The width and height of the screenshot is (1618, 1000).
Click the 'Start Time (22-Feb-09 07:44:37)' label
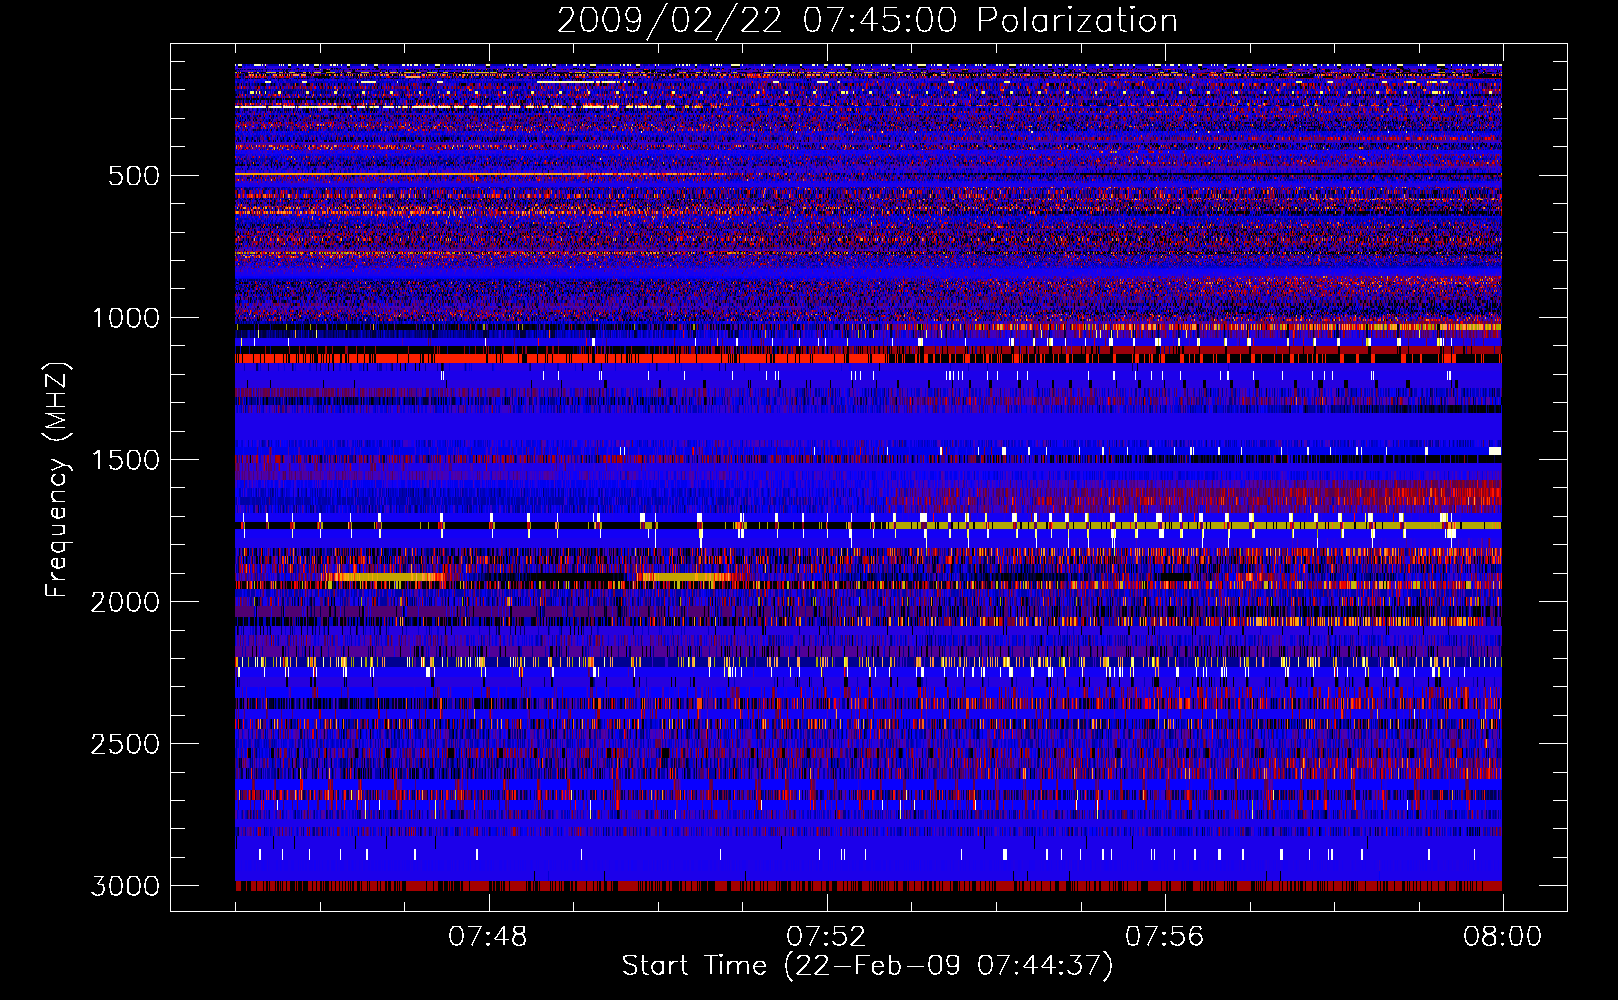pyautogui.click(x=867, y=966)
